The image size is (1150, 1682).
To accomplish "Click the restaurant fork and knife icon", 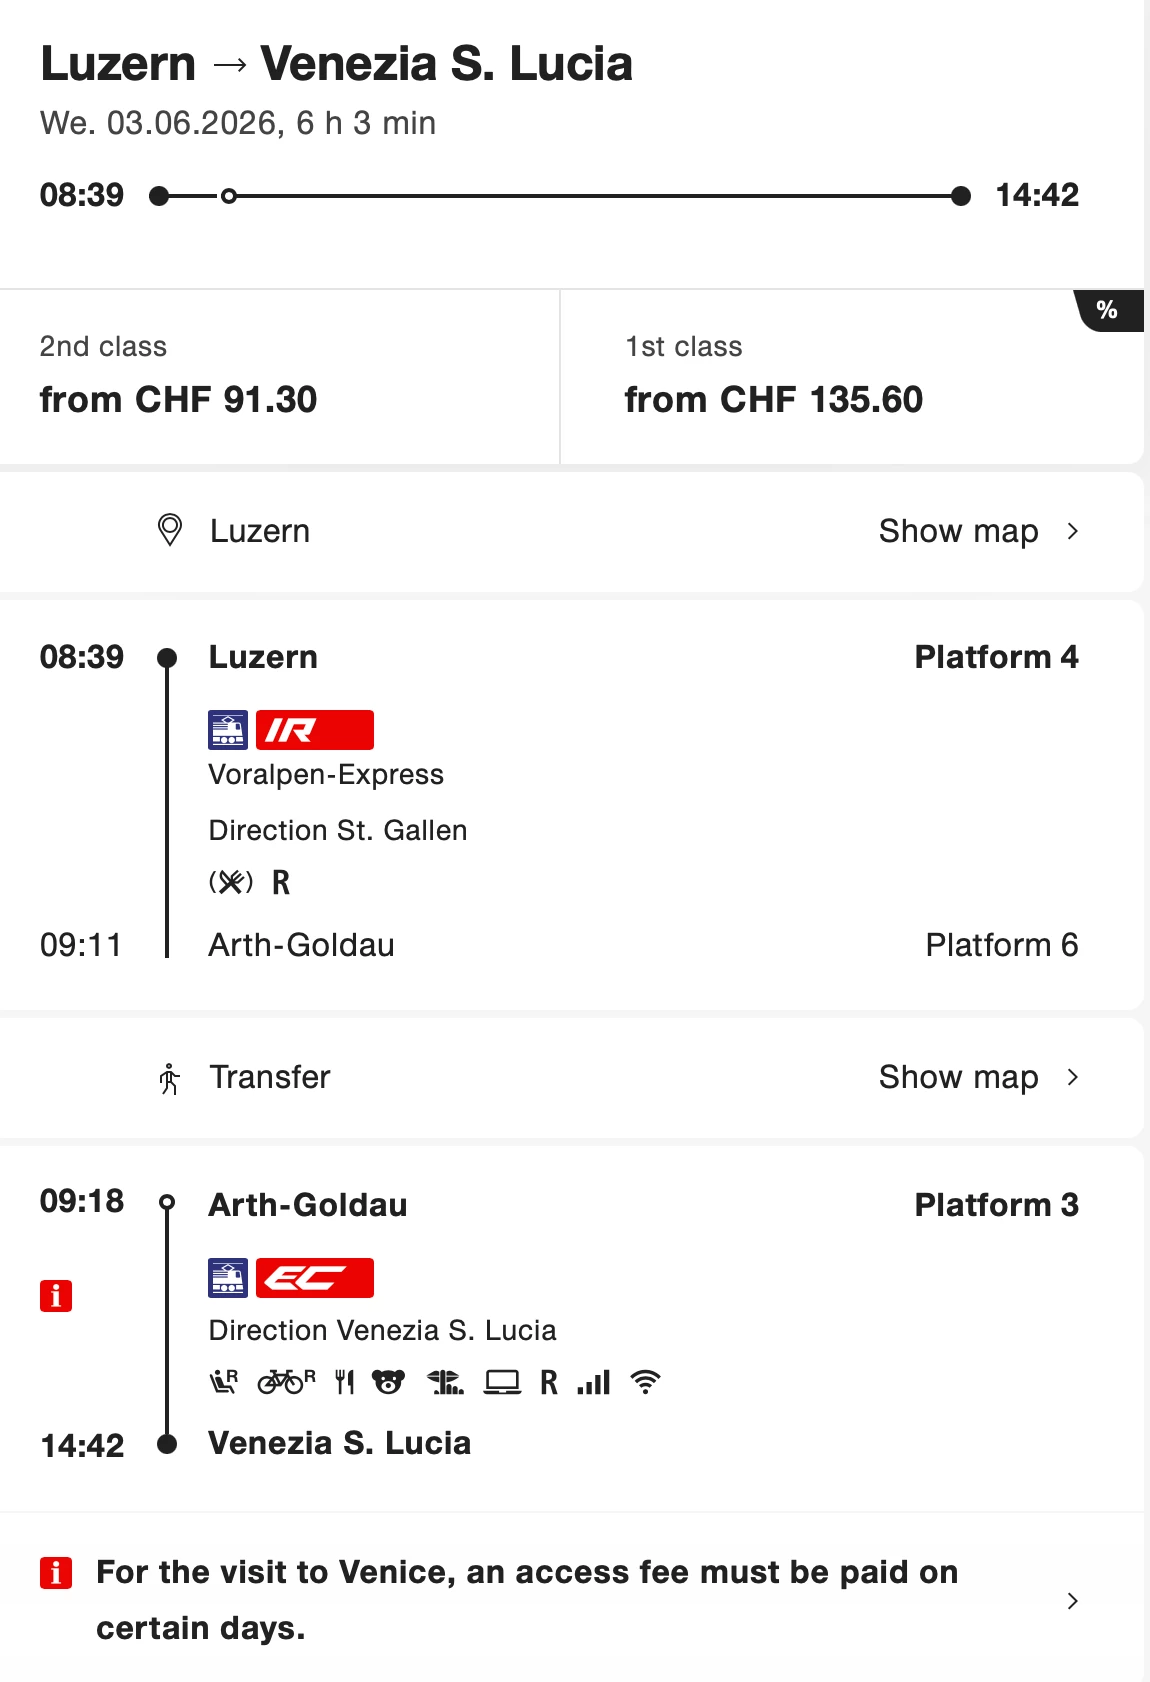I will pos(345,1382).
